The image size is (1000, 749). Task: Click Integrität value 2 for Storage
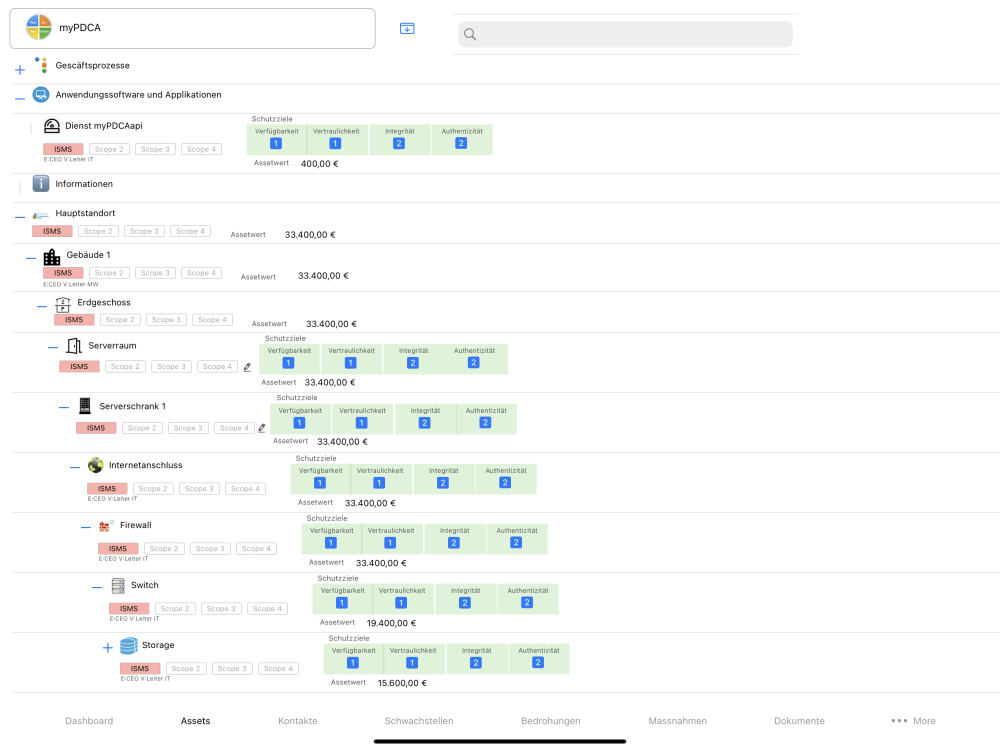476,663
